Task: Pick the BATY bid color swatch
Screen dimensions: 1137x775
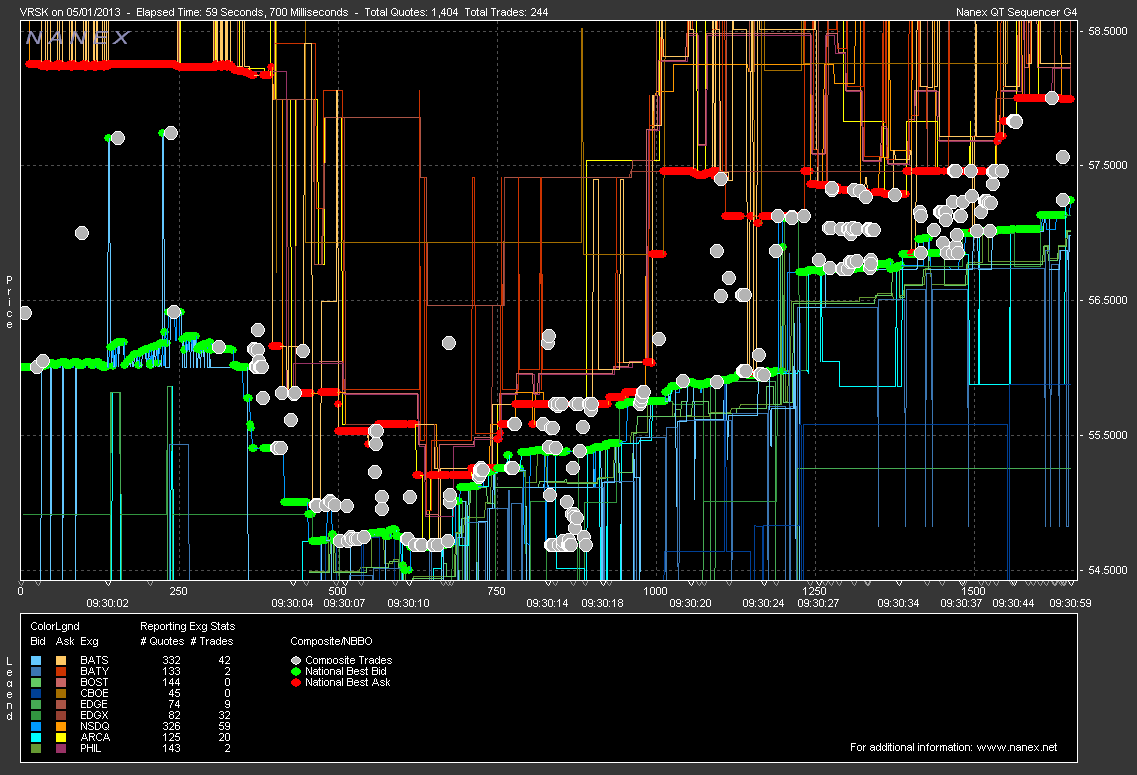Action: 36,671
